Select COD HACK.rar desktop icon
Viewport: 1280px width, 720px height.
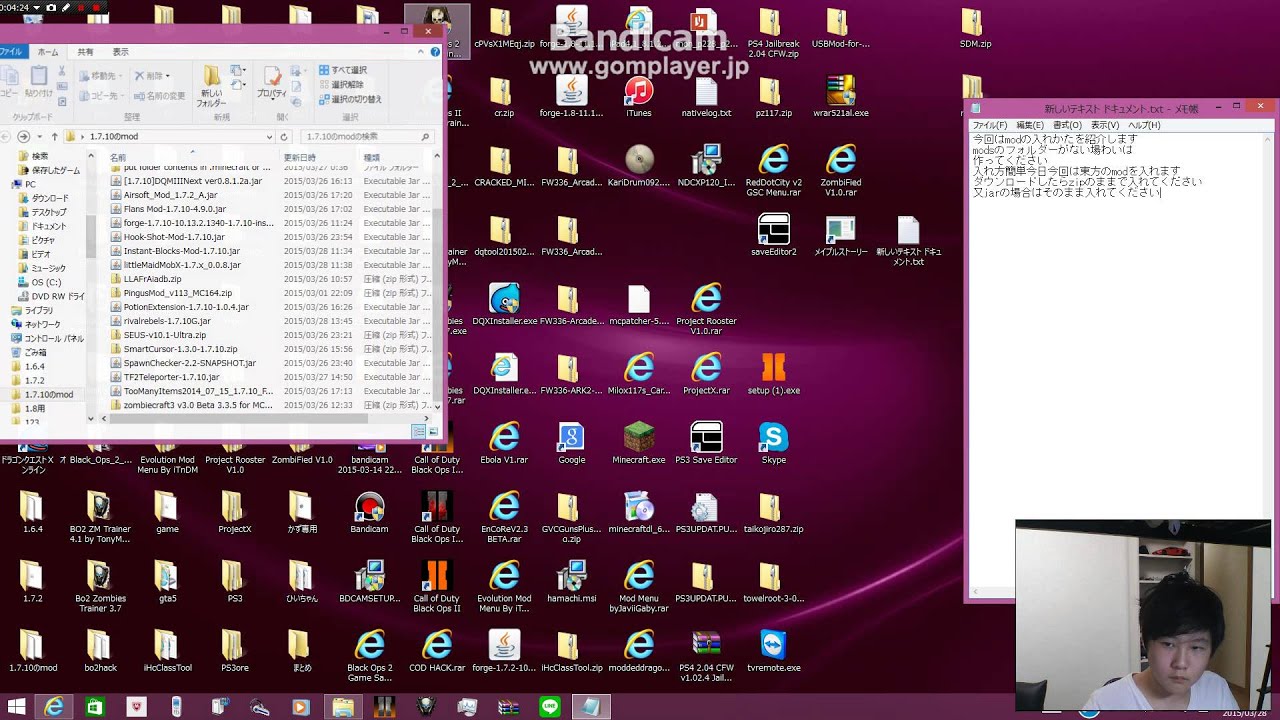[437, 651]
